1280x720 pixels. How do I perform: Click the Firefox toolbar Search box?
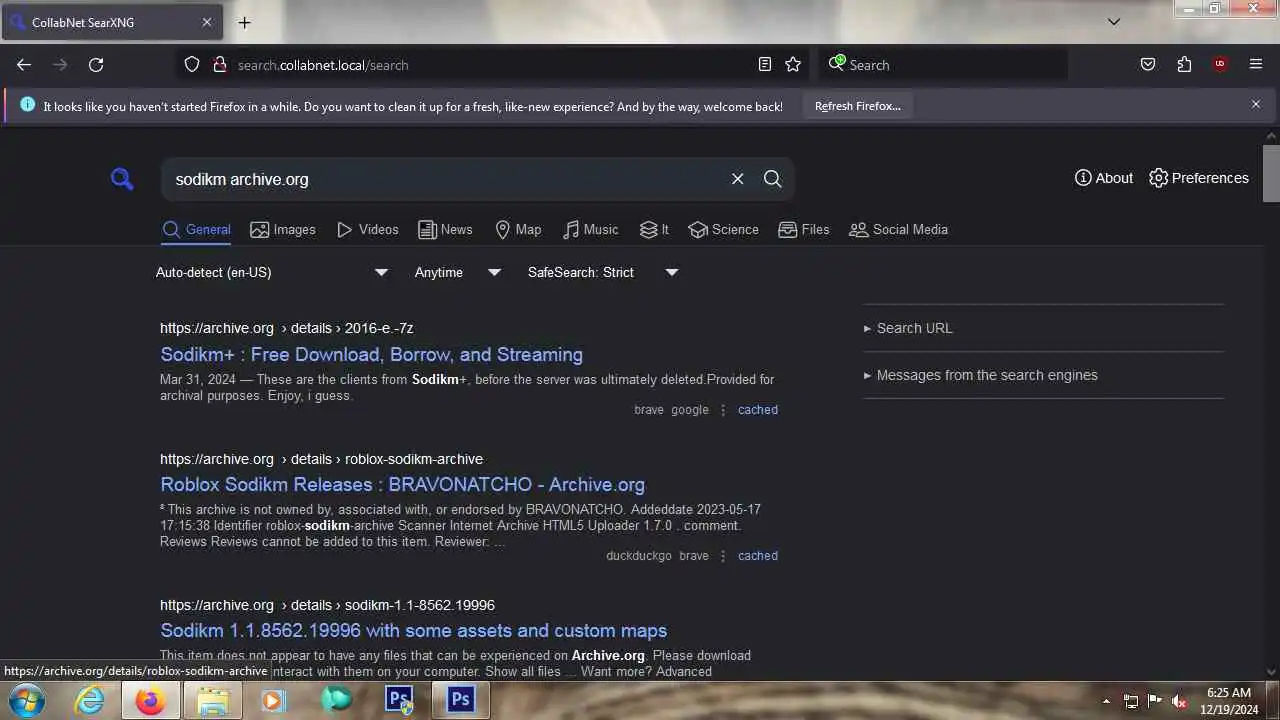pyautogui.click(x=943, y=65)
